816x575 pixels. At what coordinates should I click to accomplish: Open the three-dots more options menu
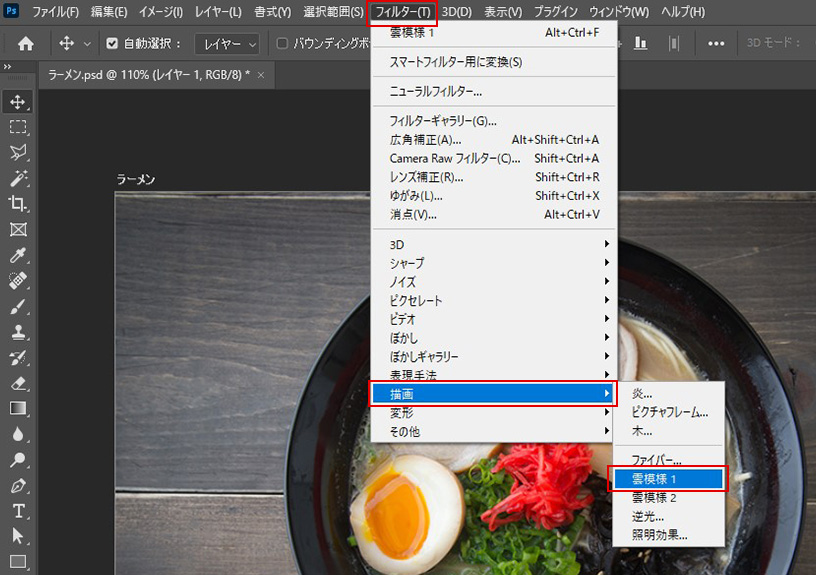716,44
